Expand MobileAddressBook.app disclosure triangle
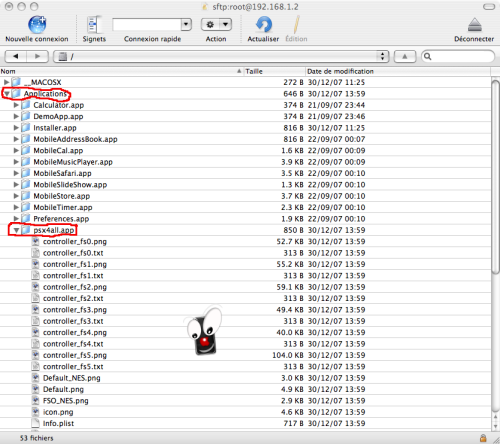The height and width of the screenshot is (444, 500). (x=16, y=139)
